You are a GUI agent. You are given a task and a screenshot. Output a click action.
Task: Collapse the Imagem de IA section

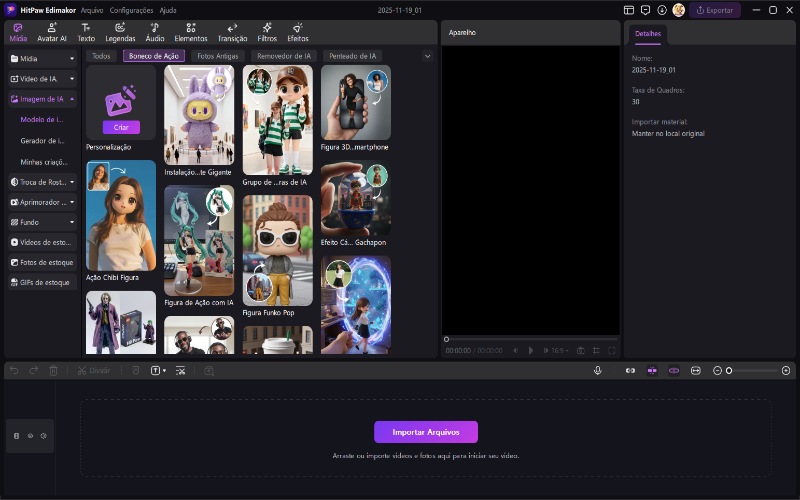(x=72, y=99)
